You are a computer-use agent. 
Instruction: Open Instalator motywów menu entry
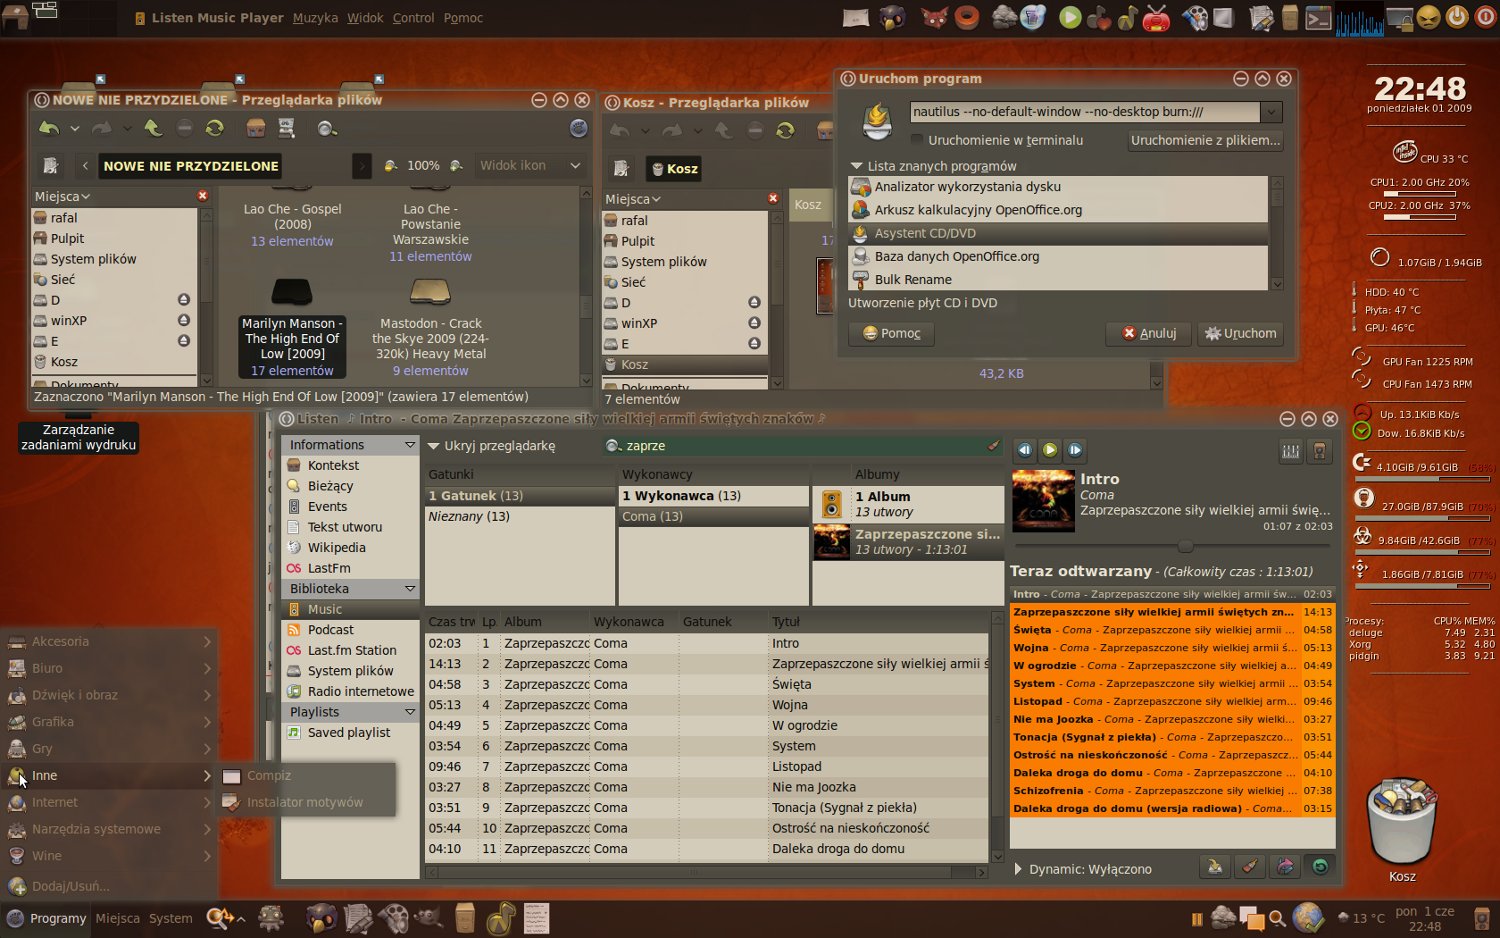coord(307,803)
